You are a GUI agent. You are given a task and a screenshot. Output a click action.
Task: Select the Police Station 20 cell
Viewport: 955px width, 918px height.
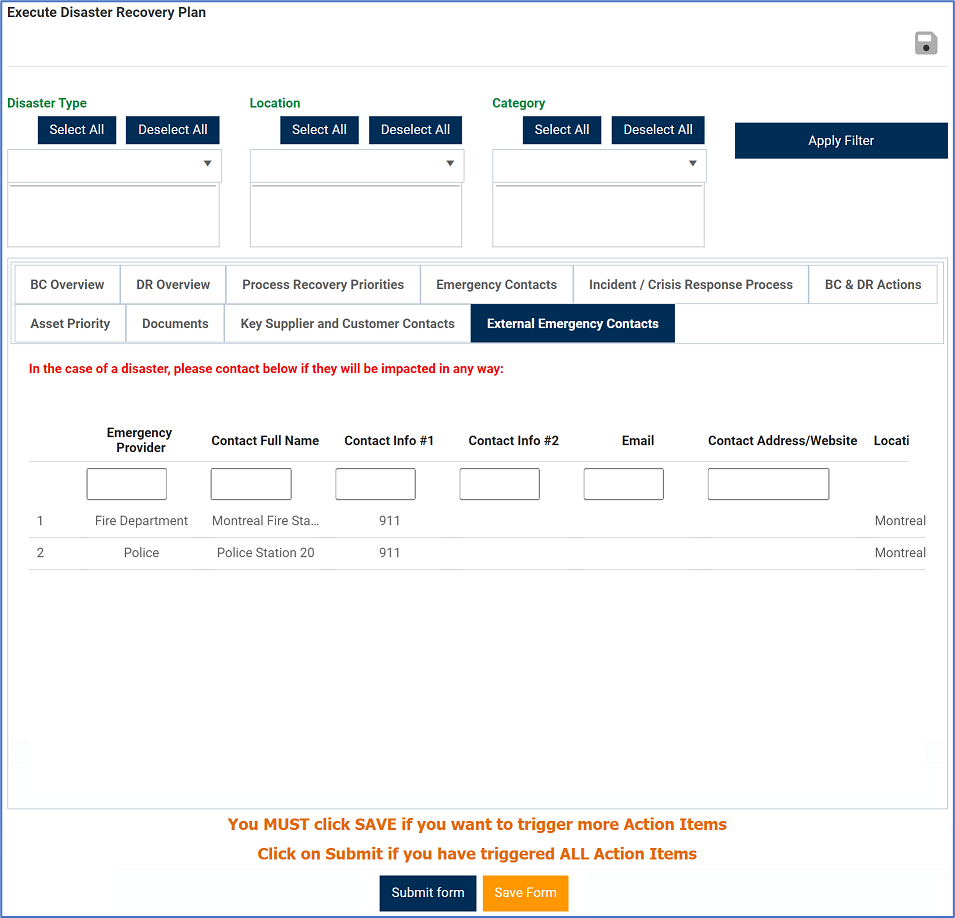266,553
